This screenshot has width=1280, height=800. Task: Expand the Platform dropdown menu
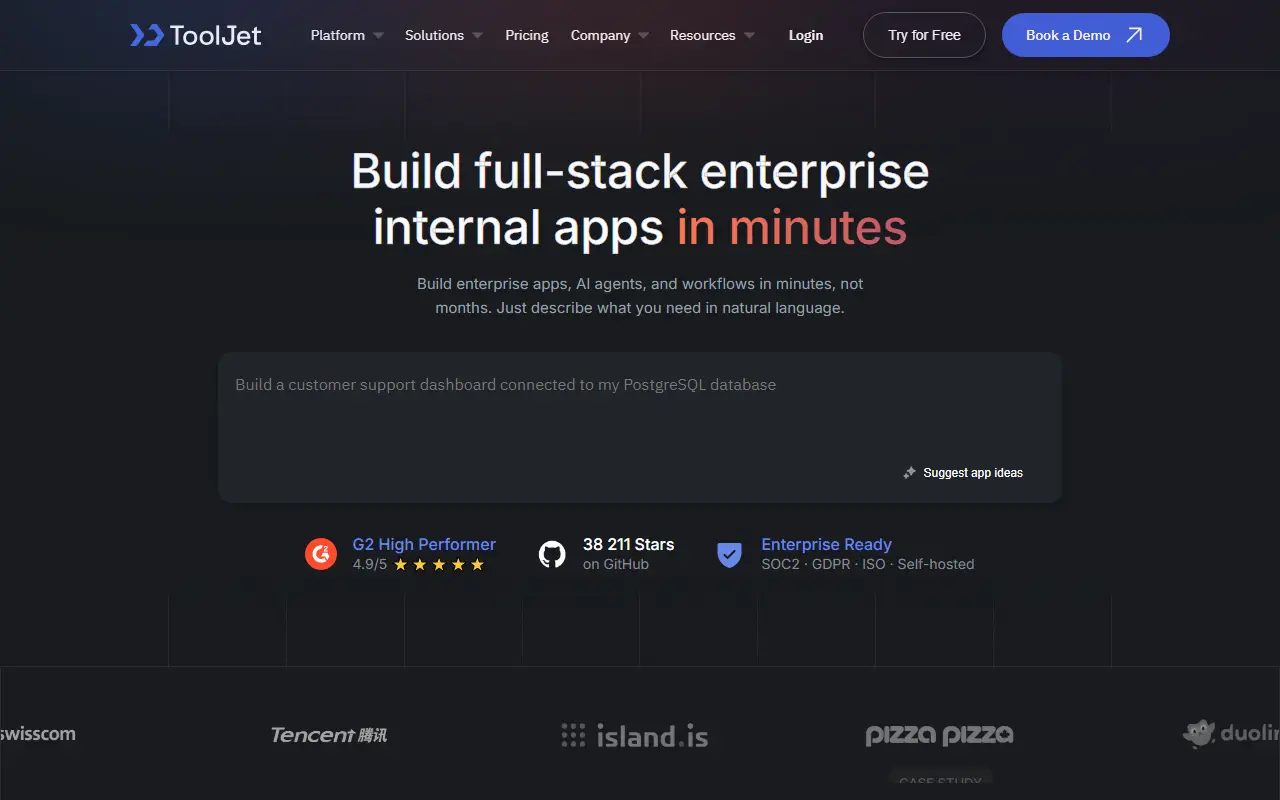[347, 35]
